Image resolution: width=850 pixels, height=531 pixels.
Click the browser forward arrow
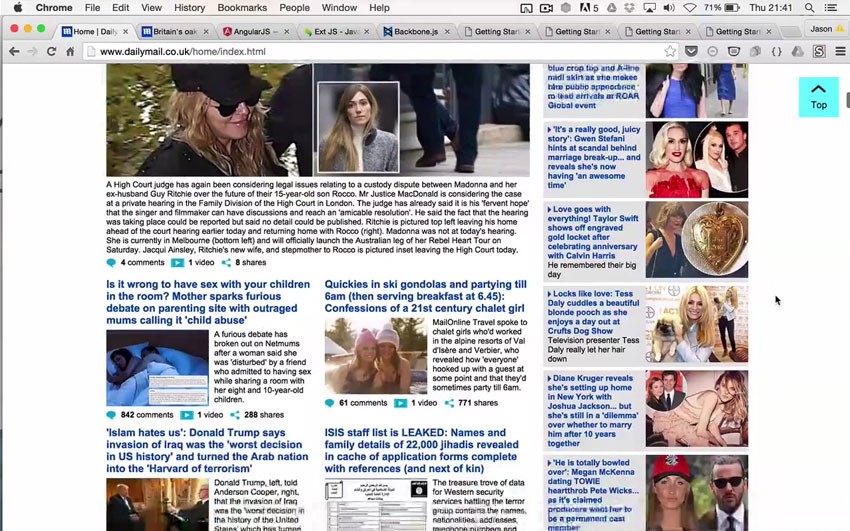(33, 51)
